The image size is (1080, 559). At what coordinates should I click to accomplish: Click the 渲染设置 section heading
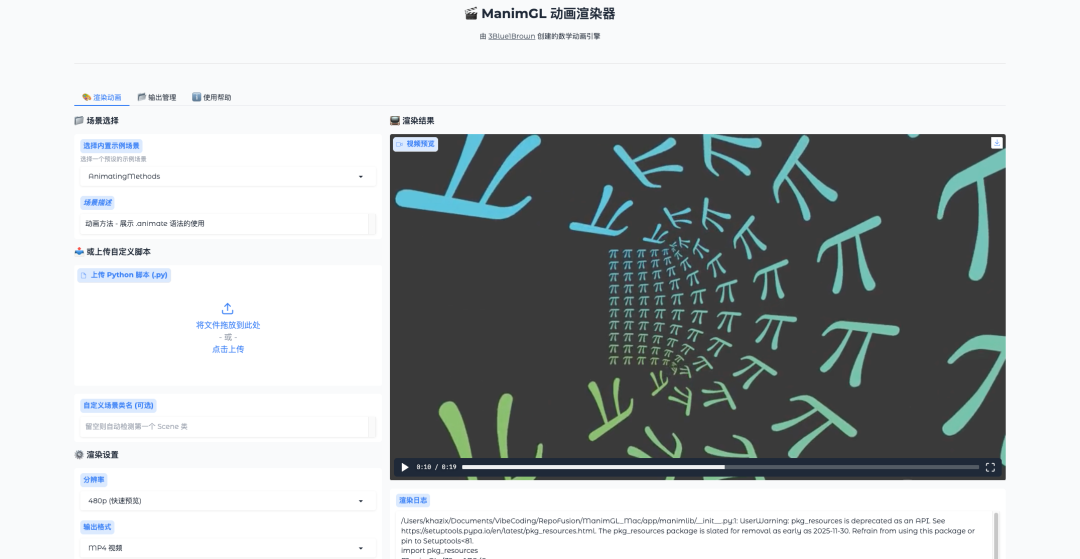point(96,454)
